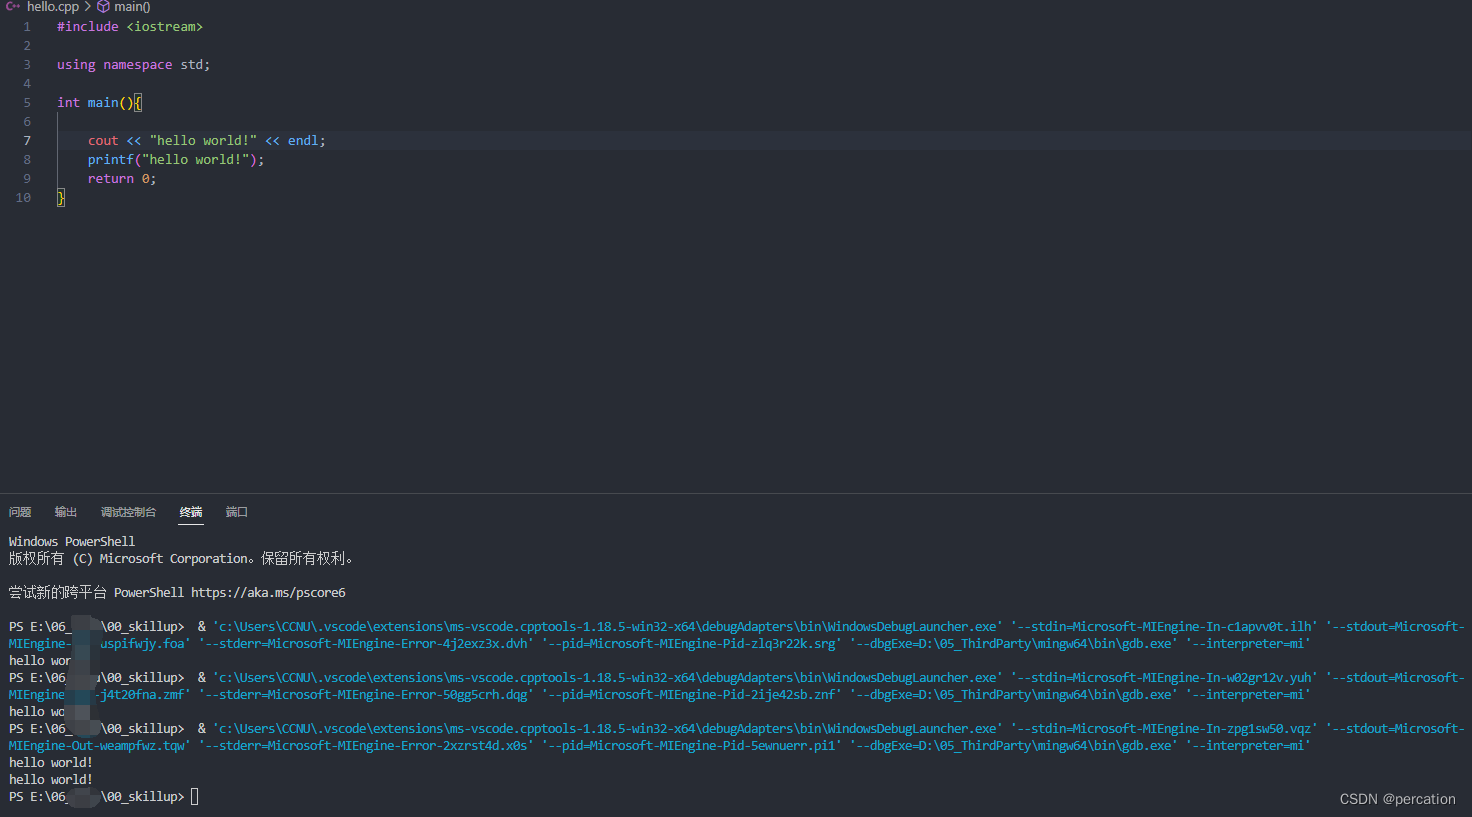Open the main() symbol breadcrumb dropdown
Screen dimensions: 1472x817
(131, 7)
